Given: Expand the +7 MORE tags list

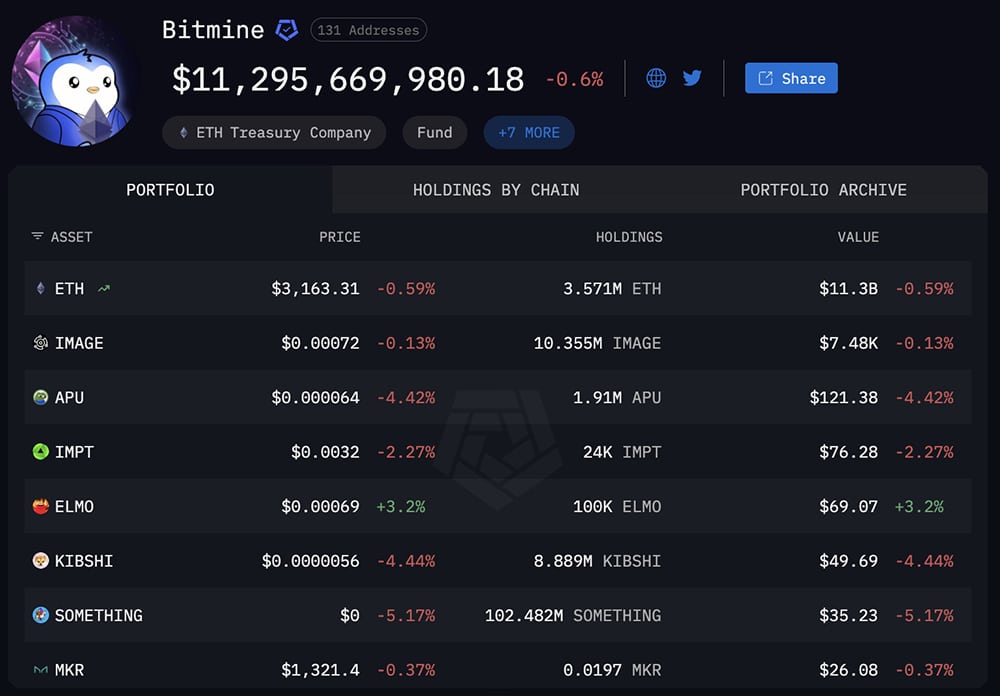Looking at the screenshot, I should point(528,132).
